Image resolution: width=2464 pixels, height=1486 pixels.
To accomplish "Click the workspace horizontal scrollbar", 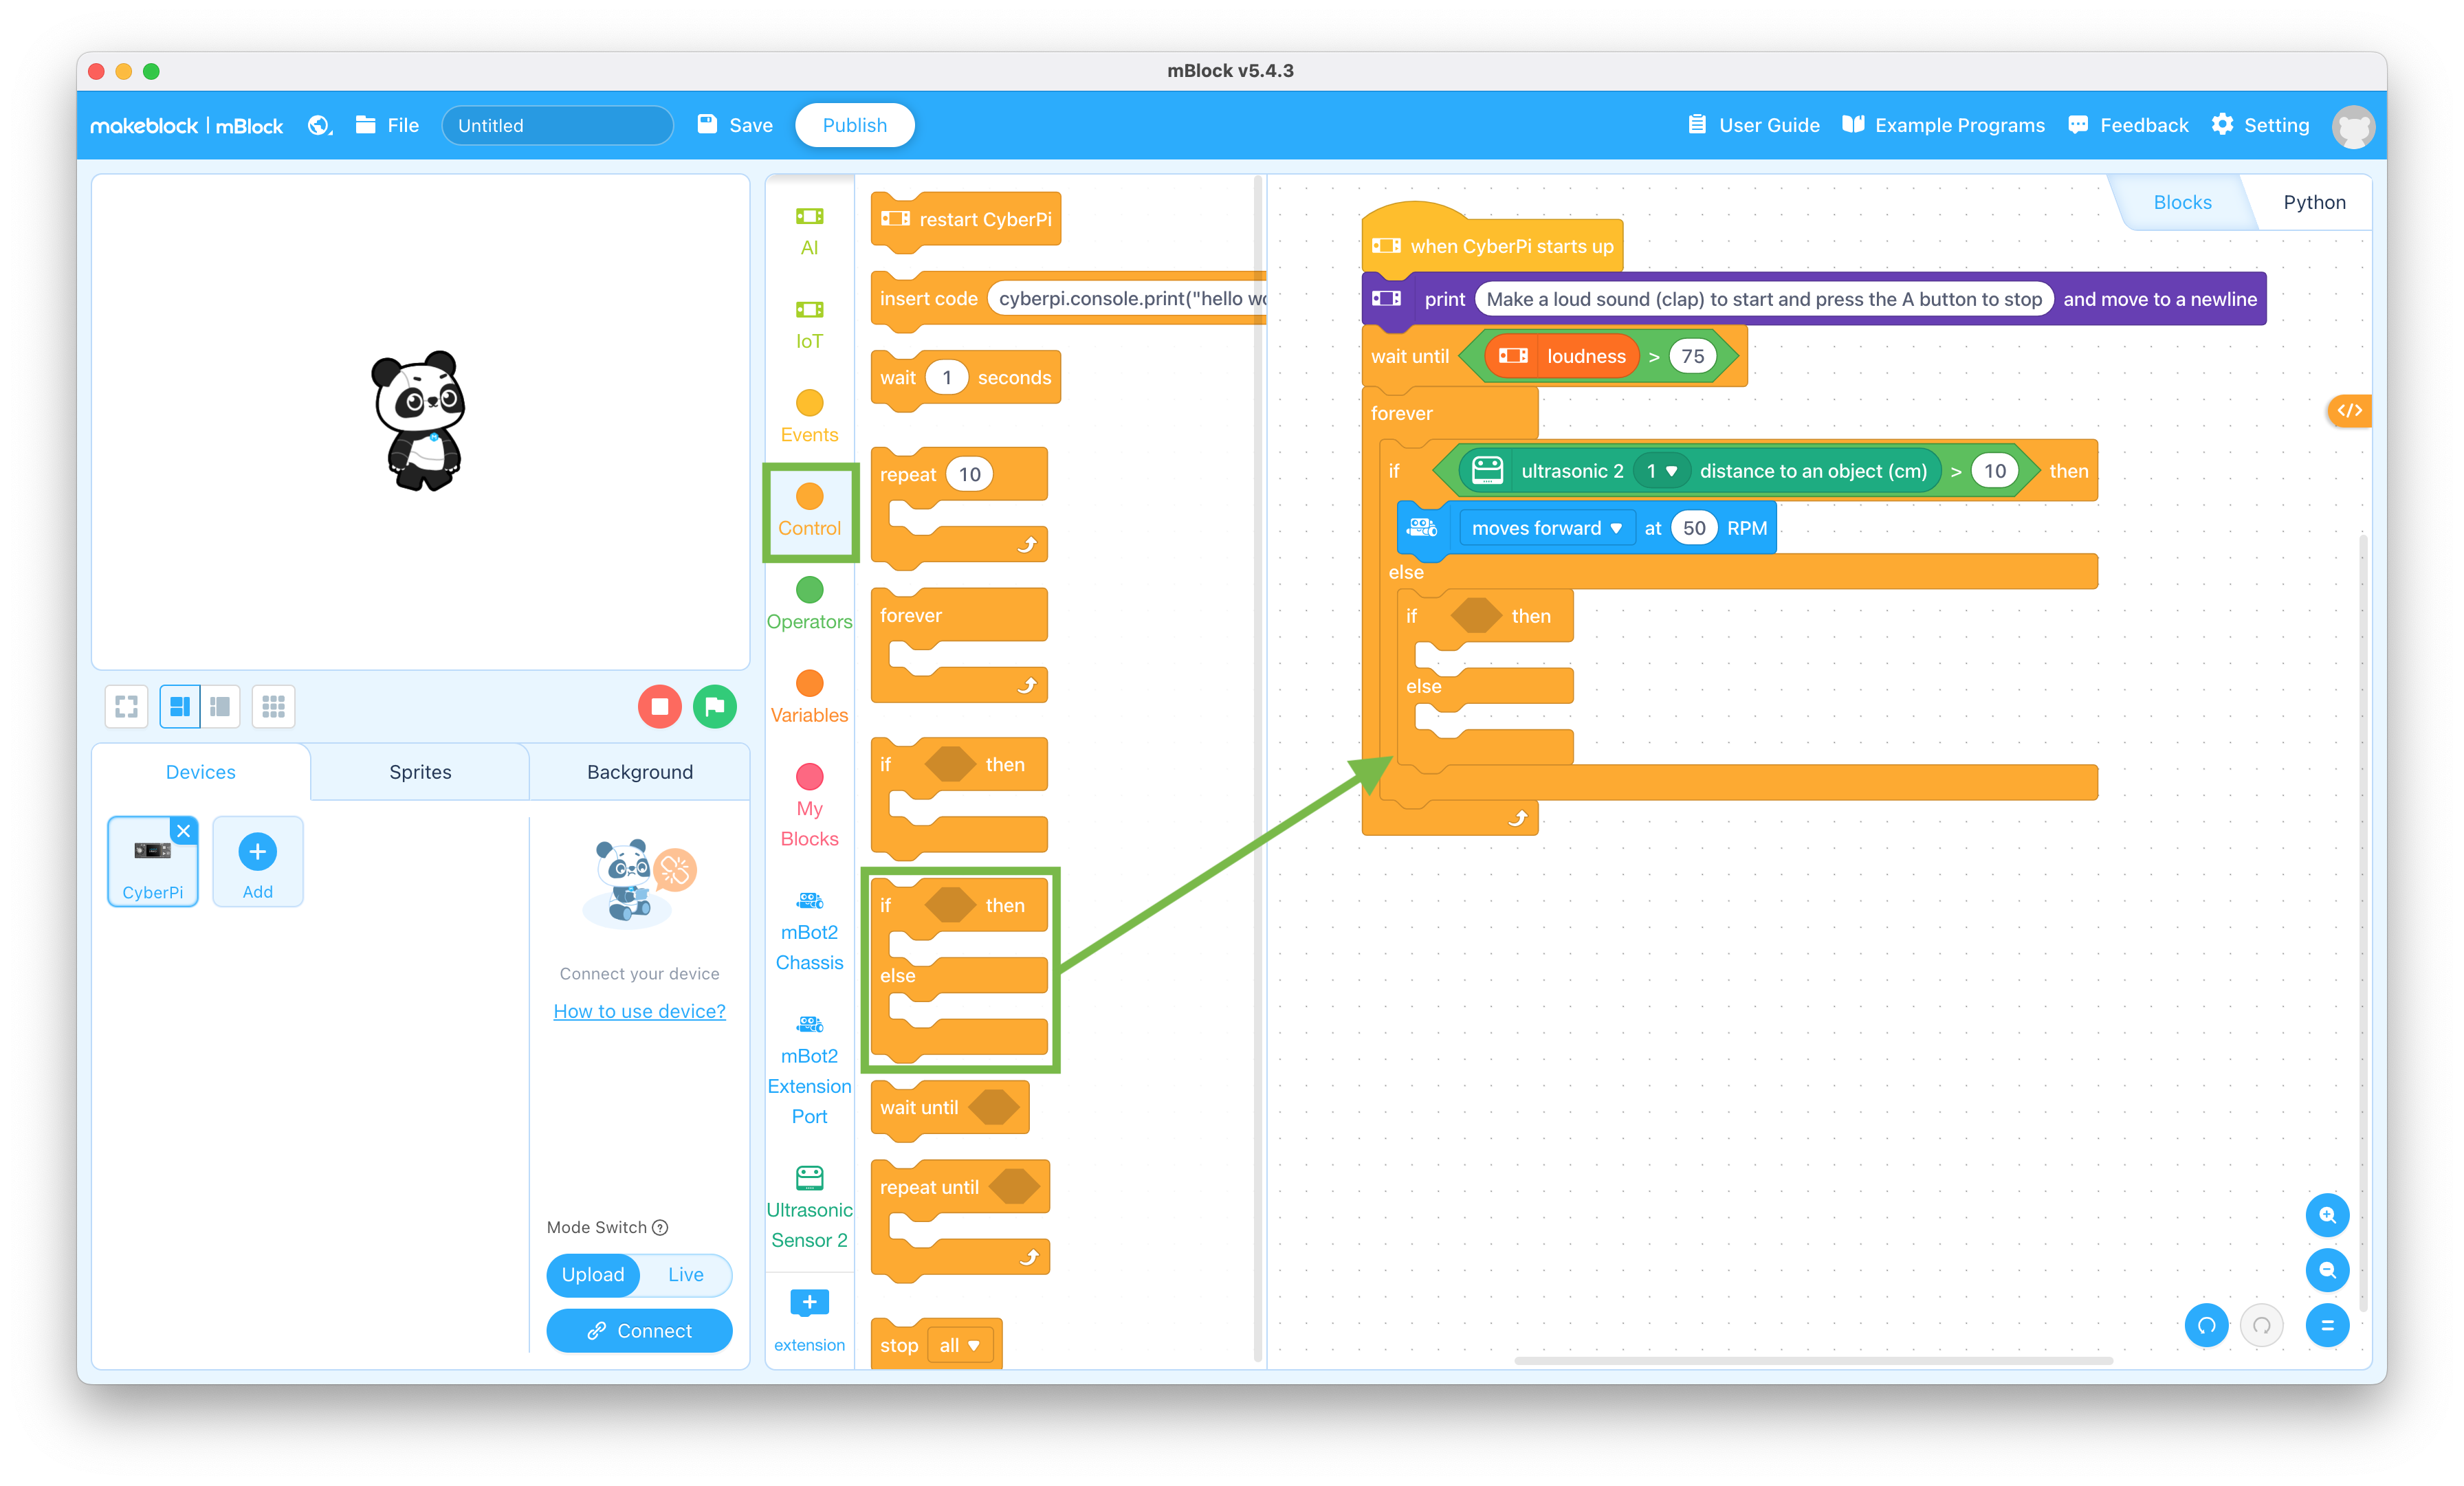I will point(1813,1360).
